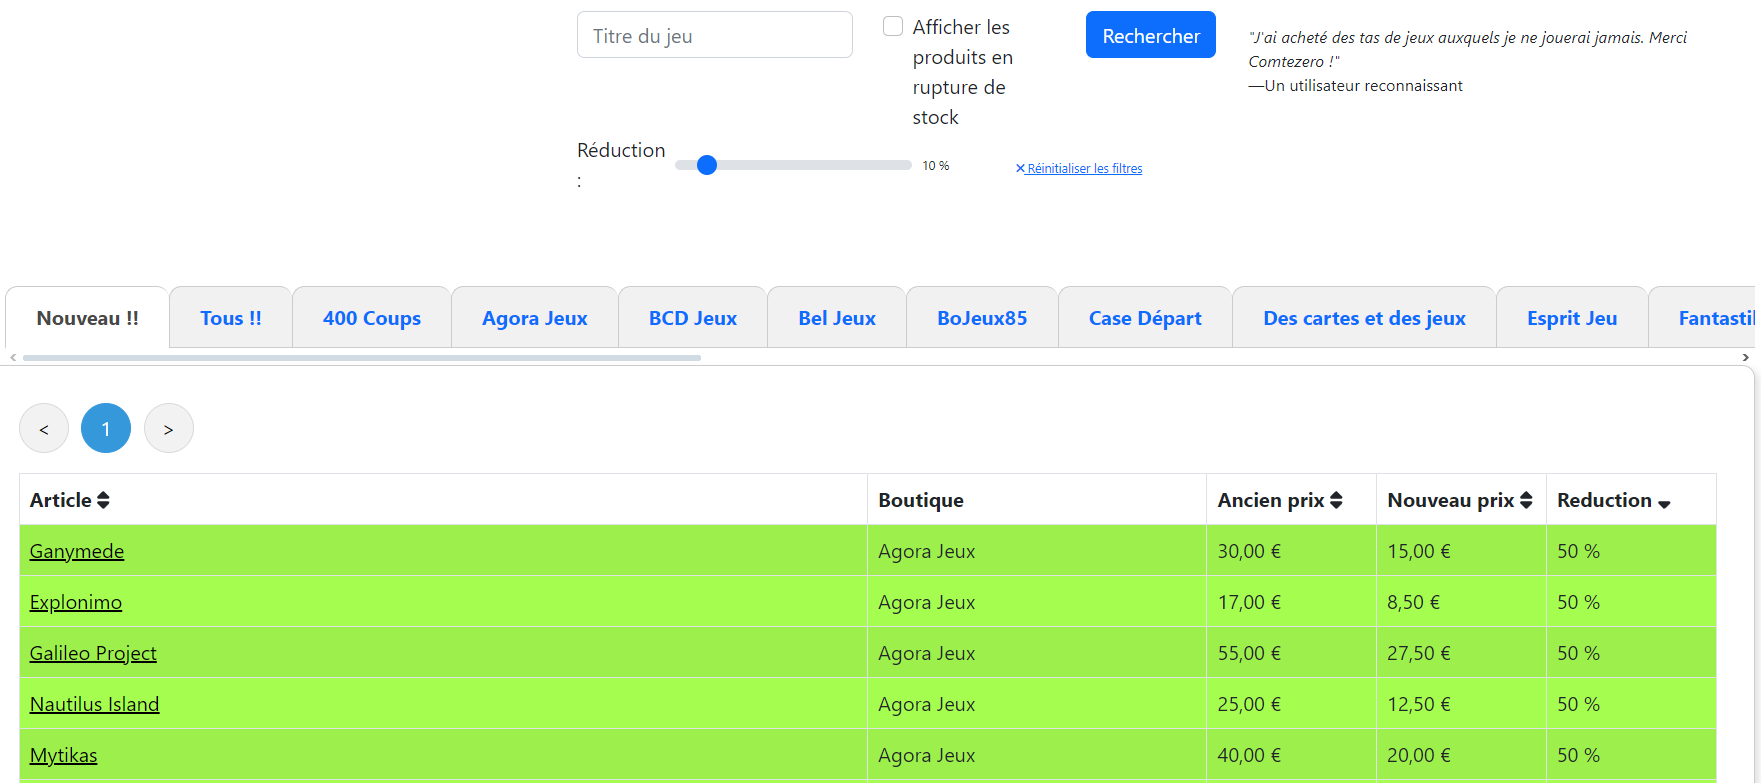Enable showing out-of-stock products checkbox

click(x=893, y=27)
